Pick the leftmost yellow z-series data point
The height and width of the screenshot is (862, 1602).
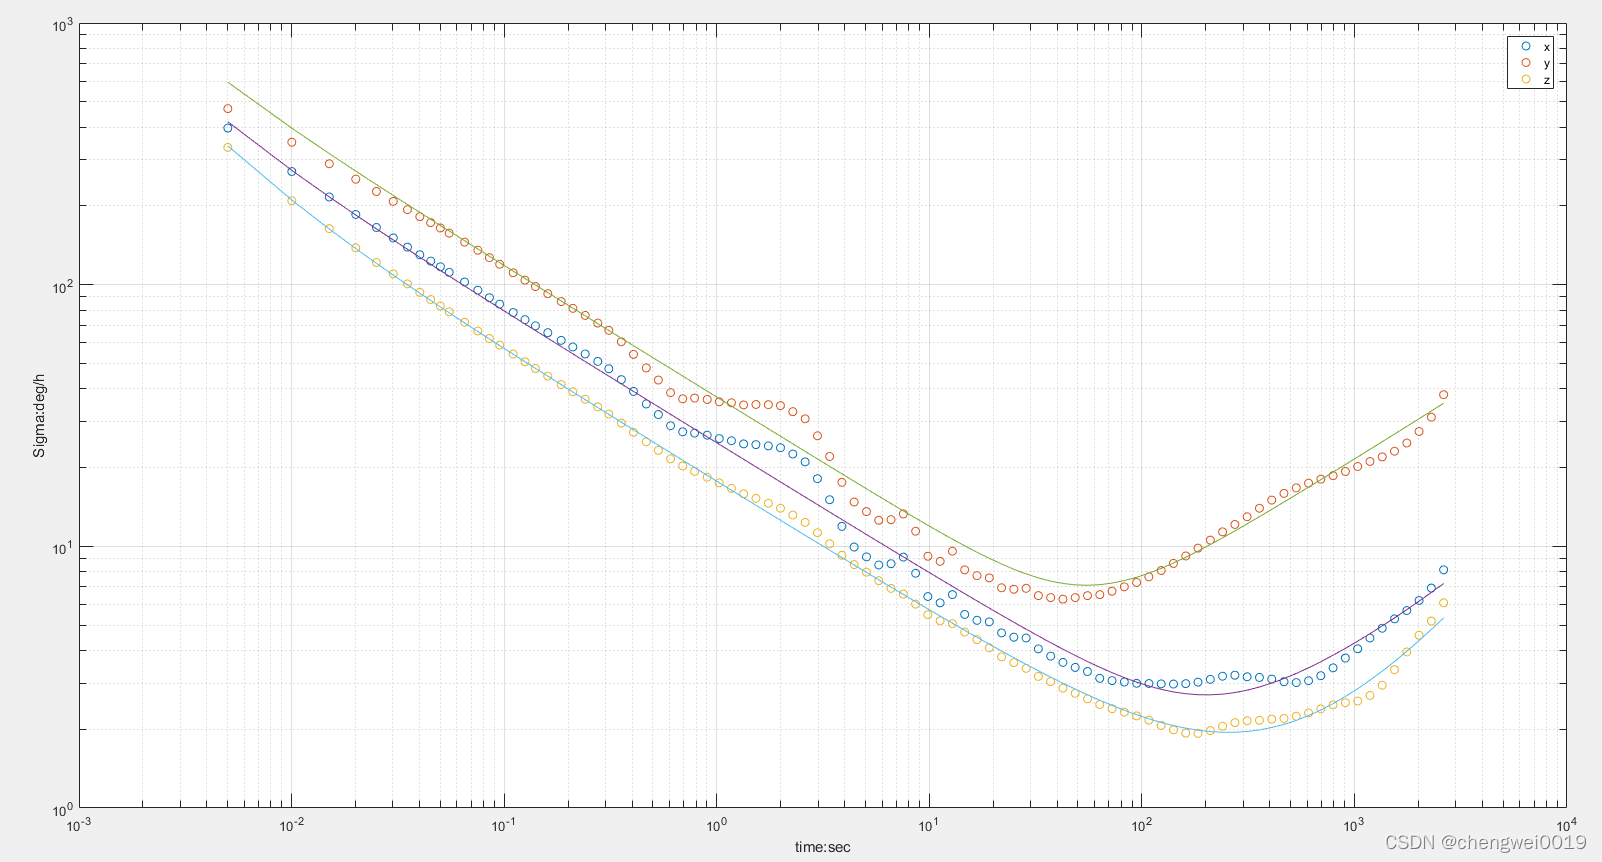pyautogui.click(x=227, y=147)
